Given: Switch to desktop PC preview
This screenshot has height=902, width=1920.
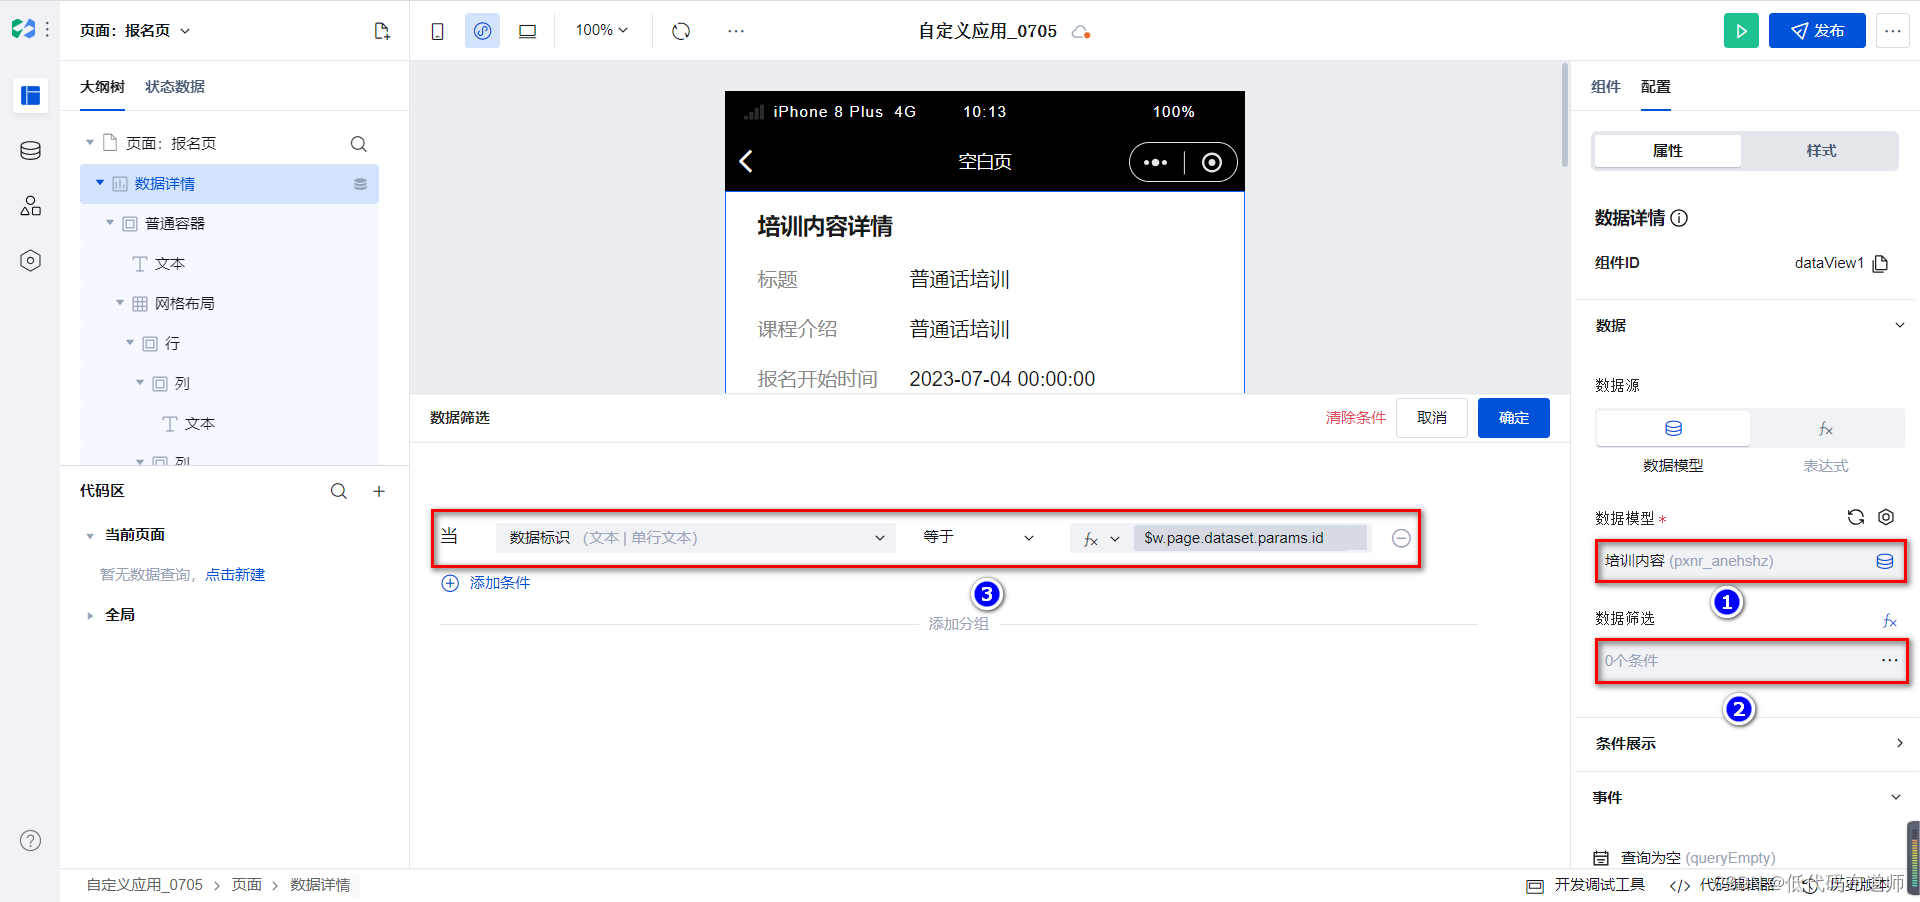Looking at the screenshot, I should point(527,31).
